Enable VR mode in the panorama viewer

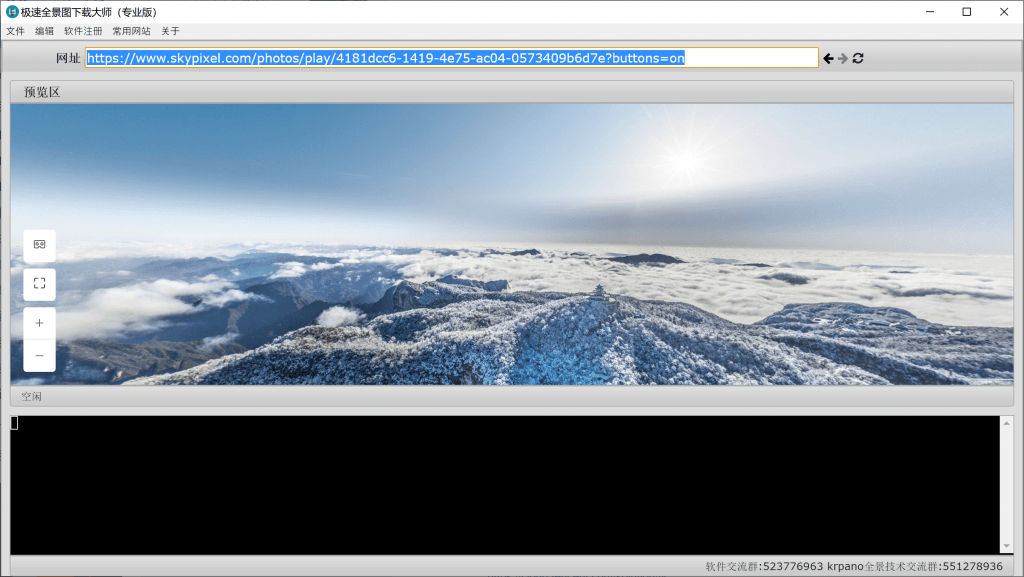tap(40, 245)
